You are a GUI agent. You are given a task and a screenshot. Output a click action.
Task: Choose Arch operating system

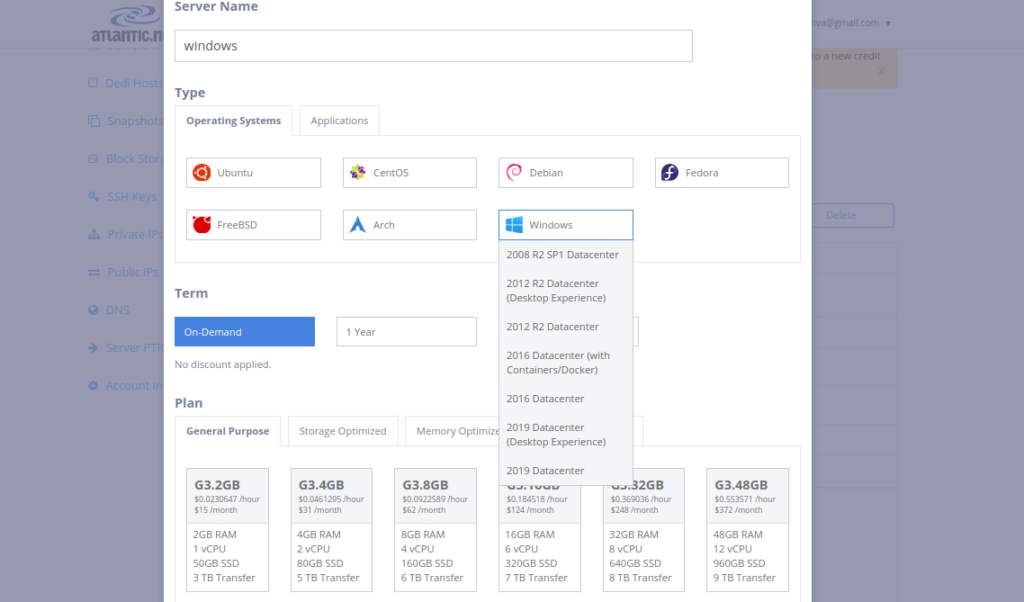click(x=409, y=225)
